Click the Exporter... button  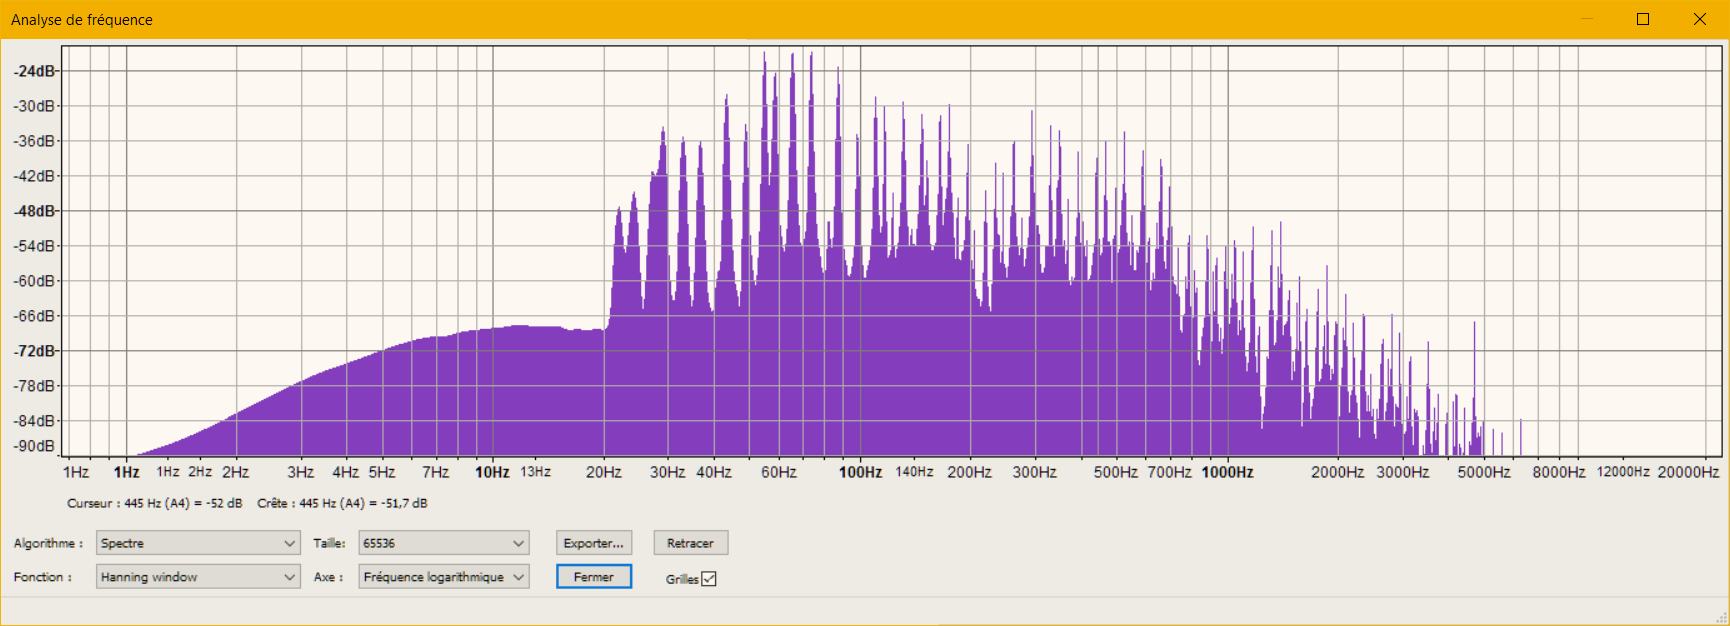click(x=594, y=543)
